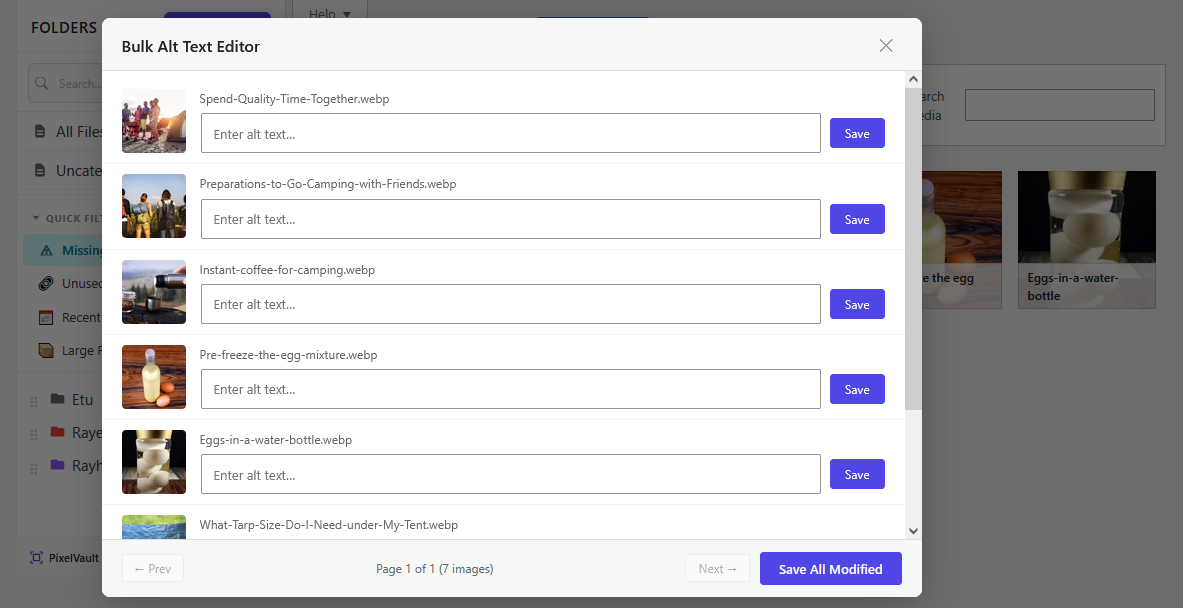1183x608 pixels.
Task: Click the Unused files paperclip icon
Action: 46,284
